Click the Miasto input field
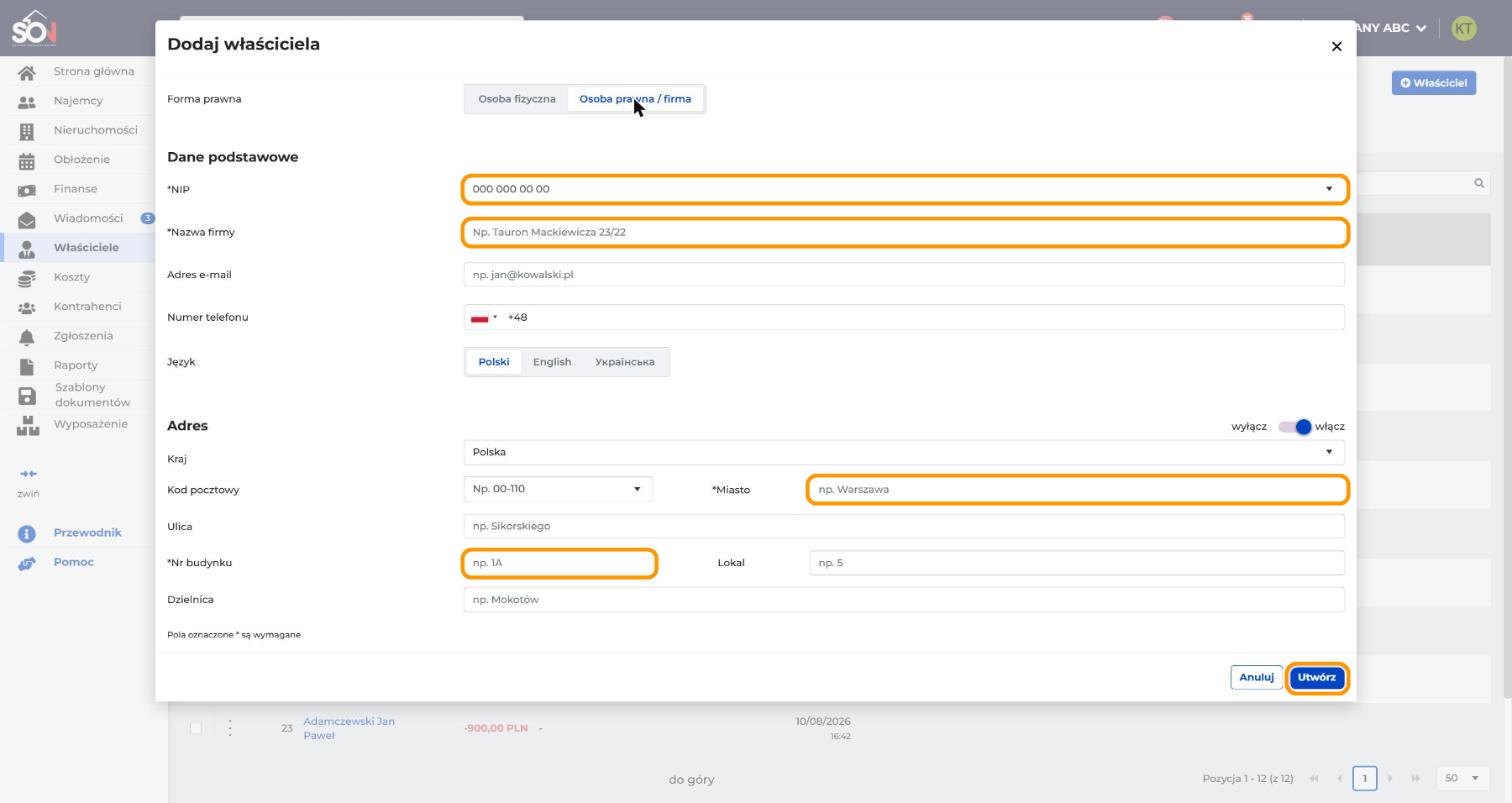 (x=1077, y=490)
